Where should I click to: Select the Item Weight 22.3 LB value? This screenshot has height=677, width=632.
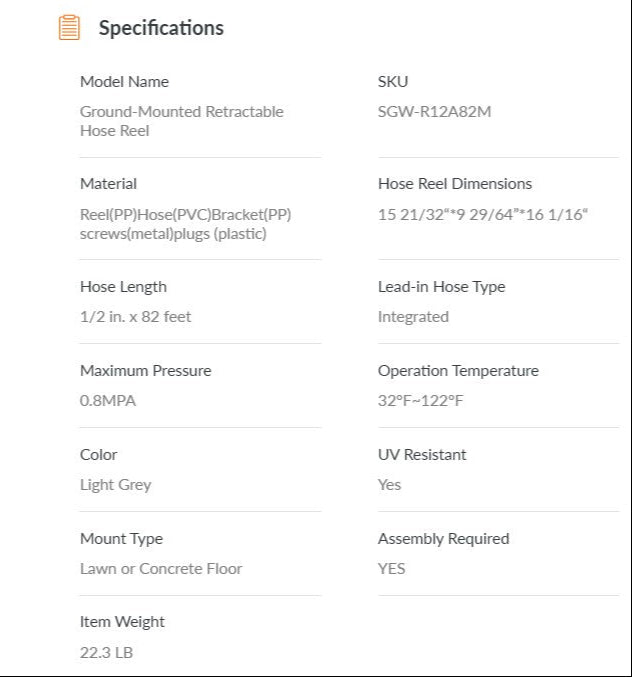106,653
